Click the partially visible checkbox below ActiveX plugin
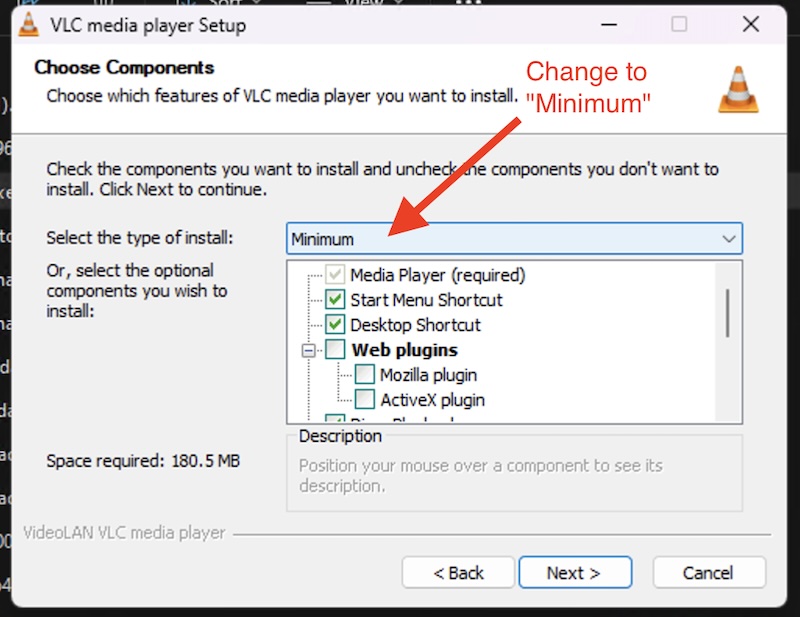This screenshot has width=800, height=617. [336, 420]
